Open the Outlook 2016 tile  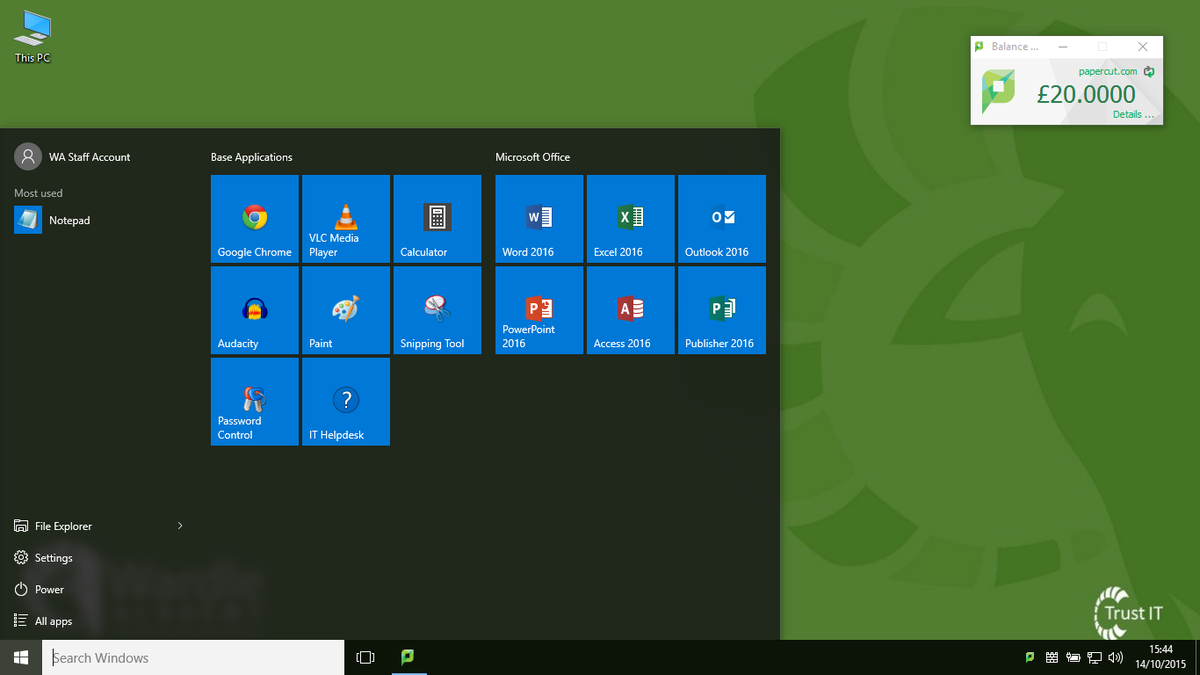coord(722,219)
